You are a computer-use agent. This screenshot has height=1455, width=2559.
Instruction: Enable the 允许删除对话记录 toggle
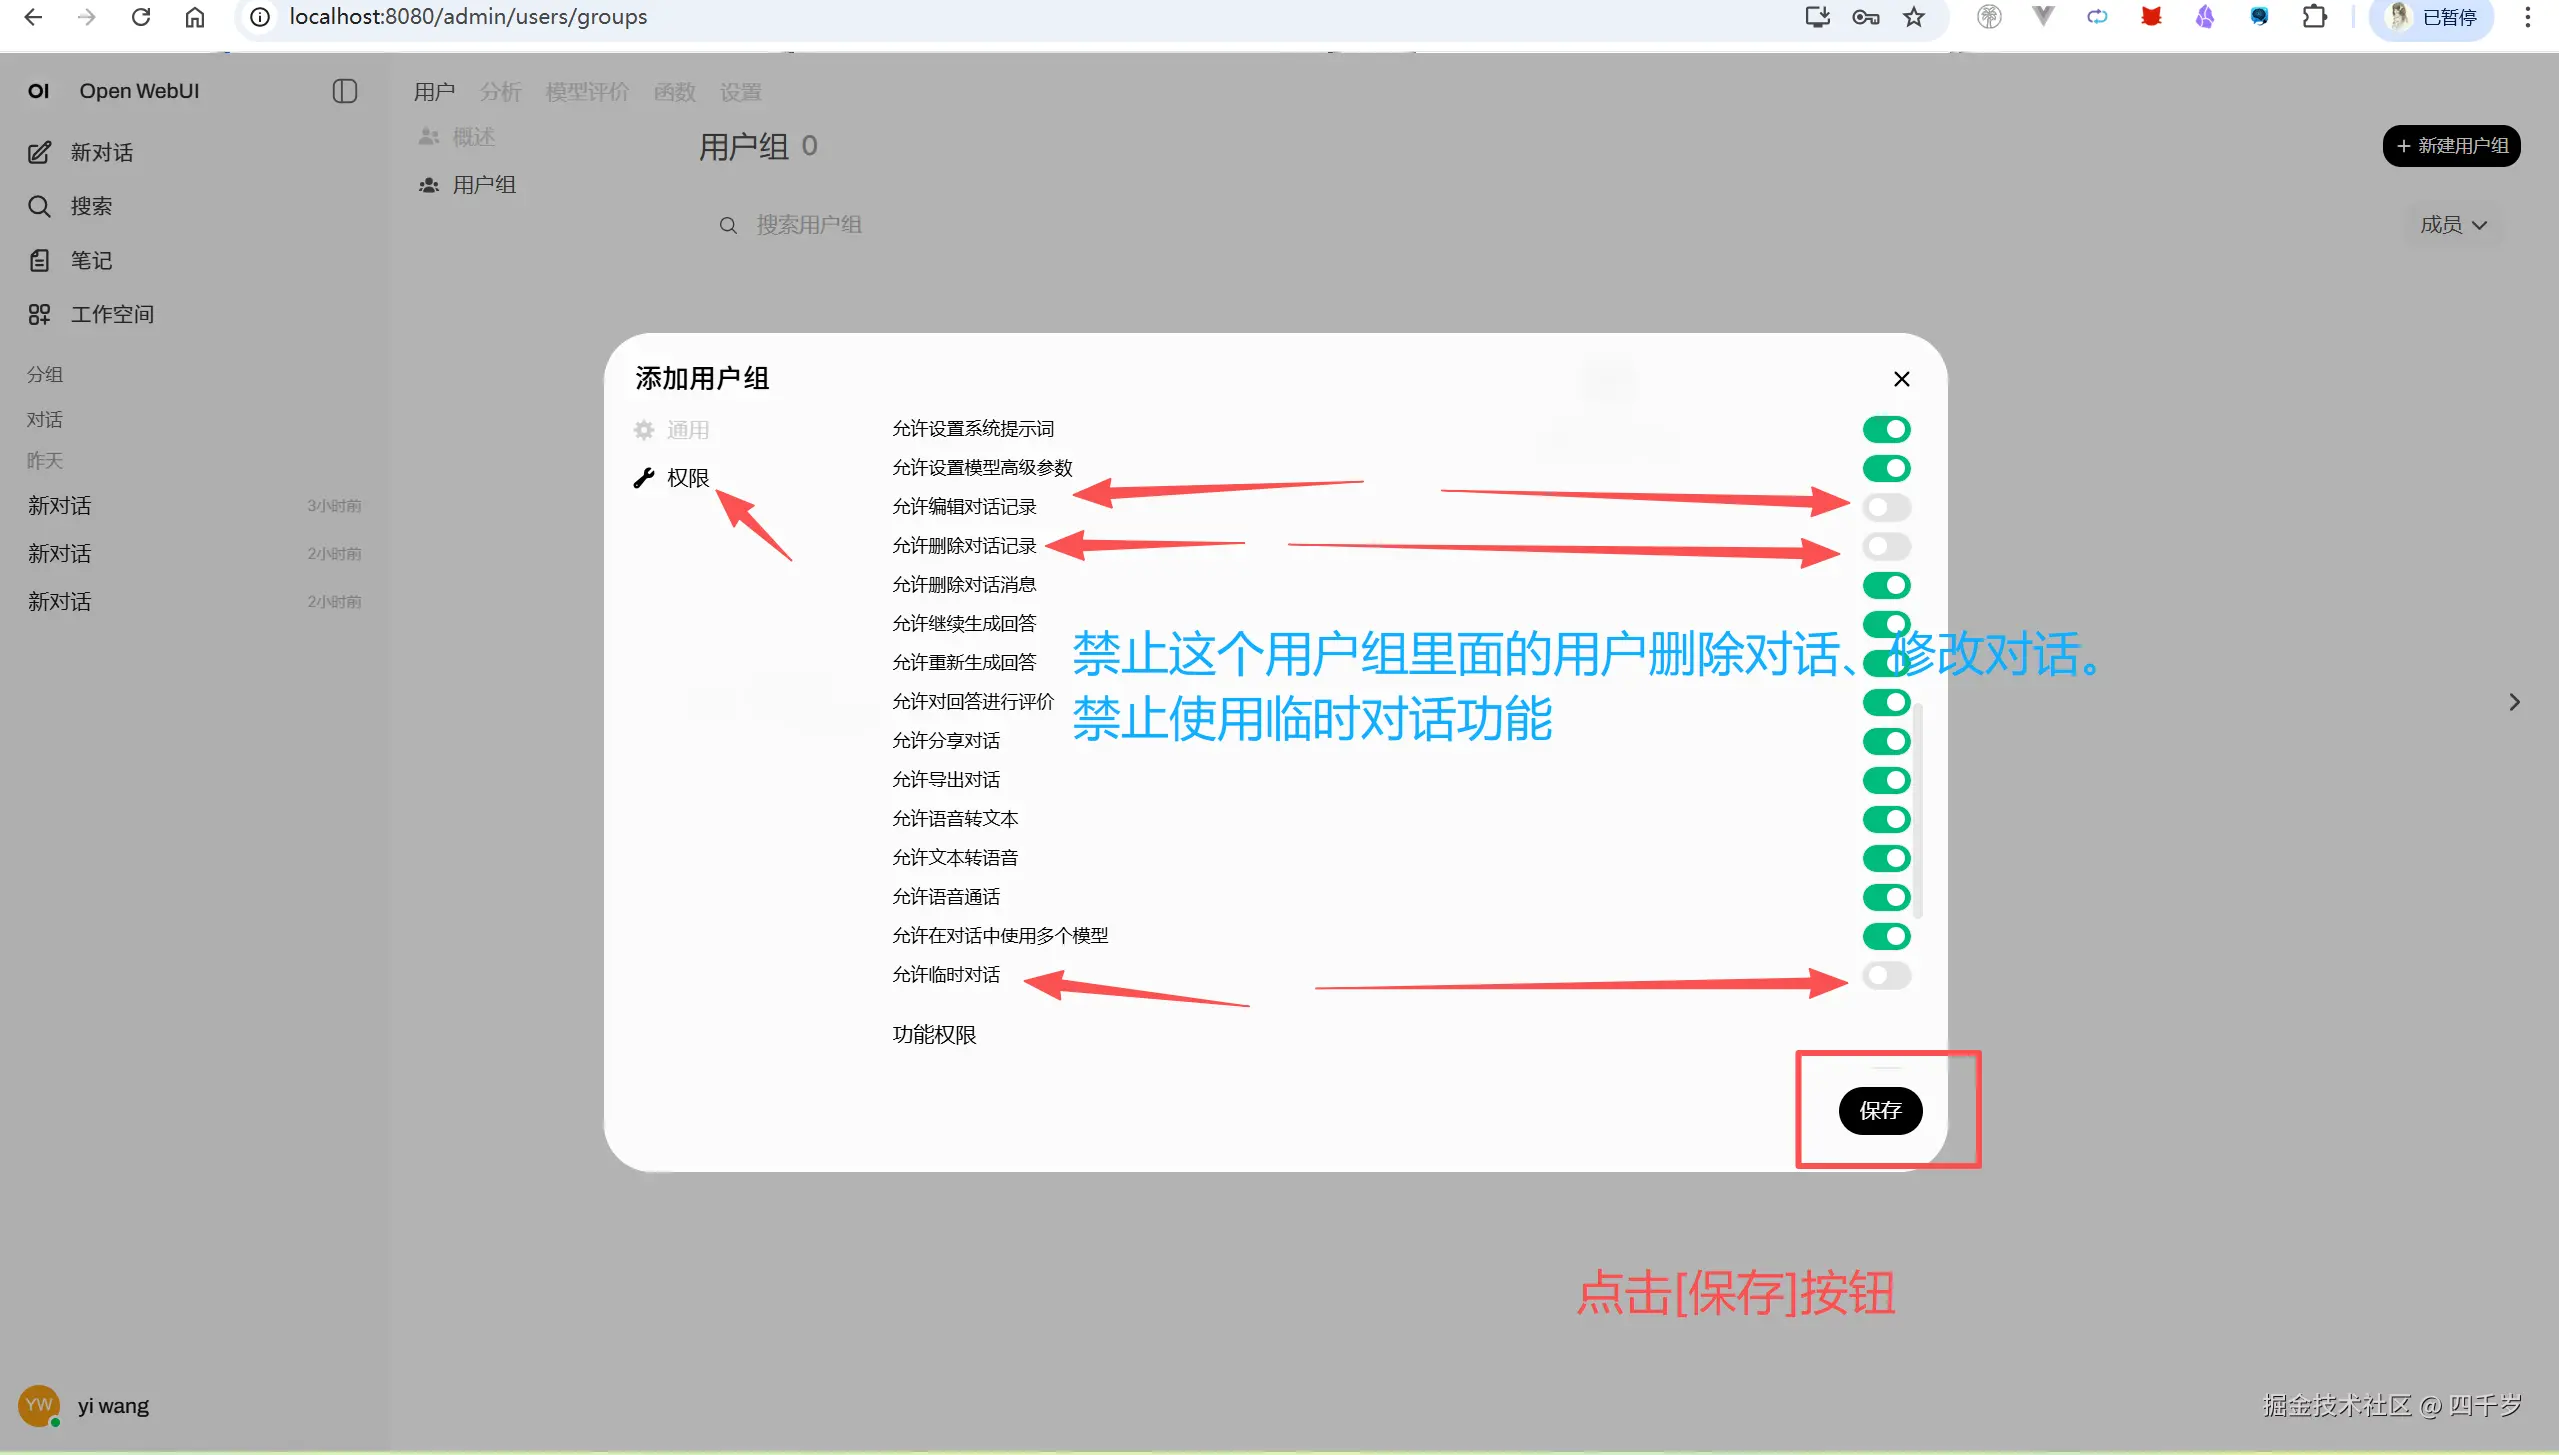pyautogui.click(x=1886, y=546)
